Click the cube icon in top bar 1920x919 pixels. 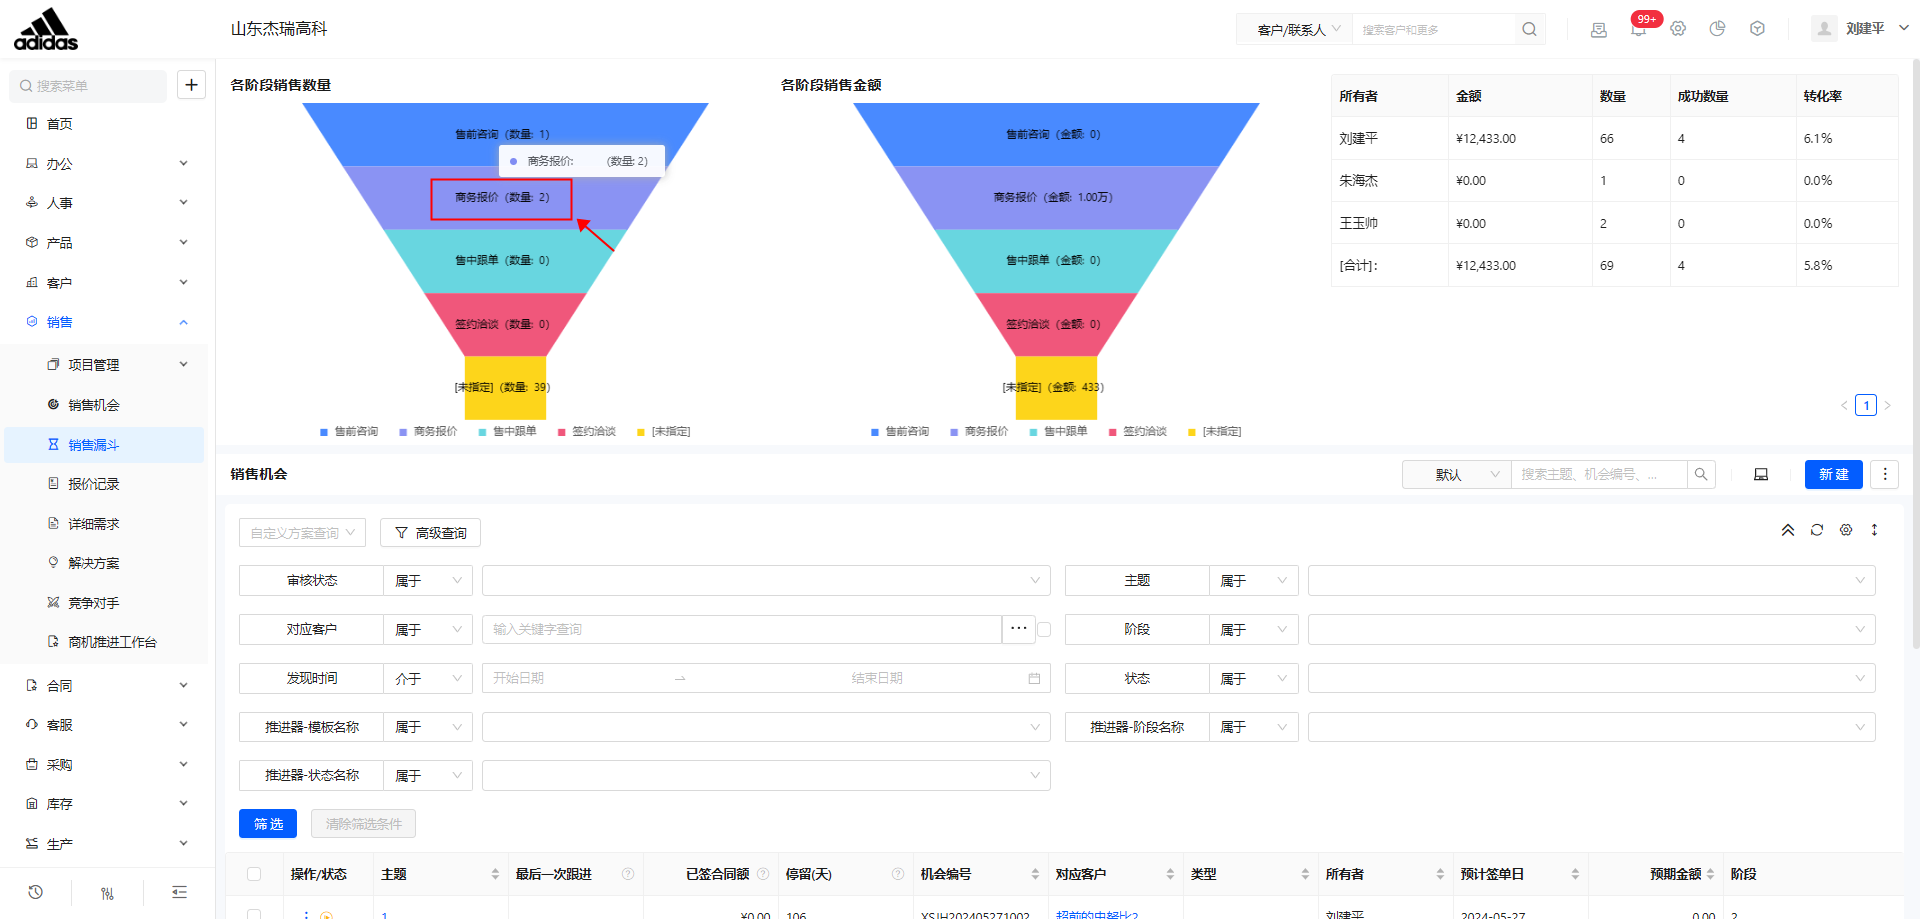click(1757, 29)
